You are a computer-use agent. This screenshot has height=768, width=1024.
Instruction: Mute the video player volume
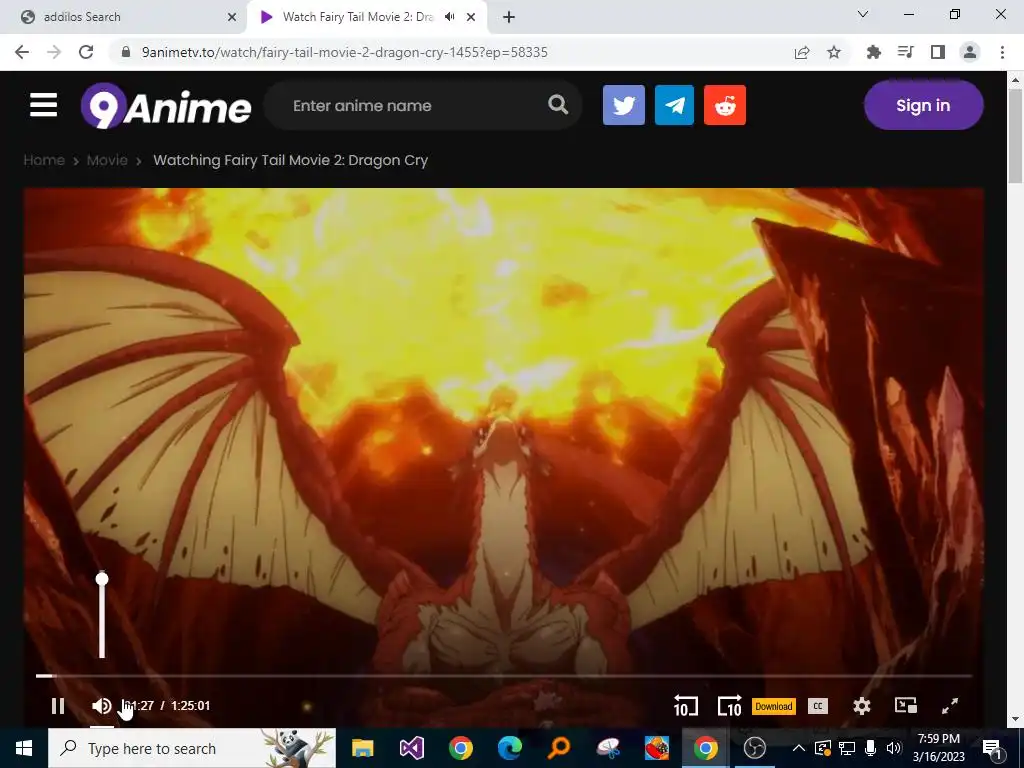(101, 706)
